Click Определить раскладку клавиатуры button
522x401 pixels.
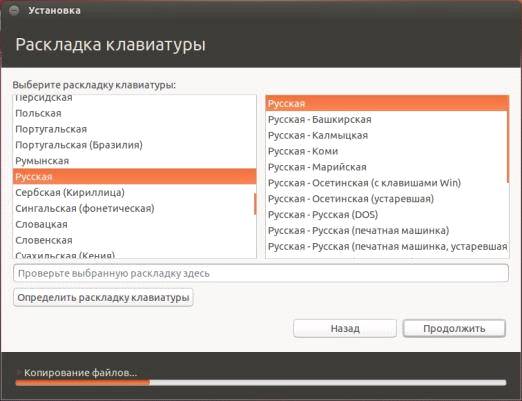[x=103, y=297]
